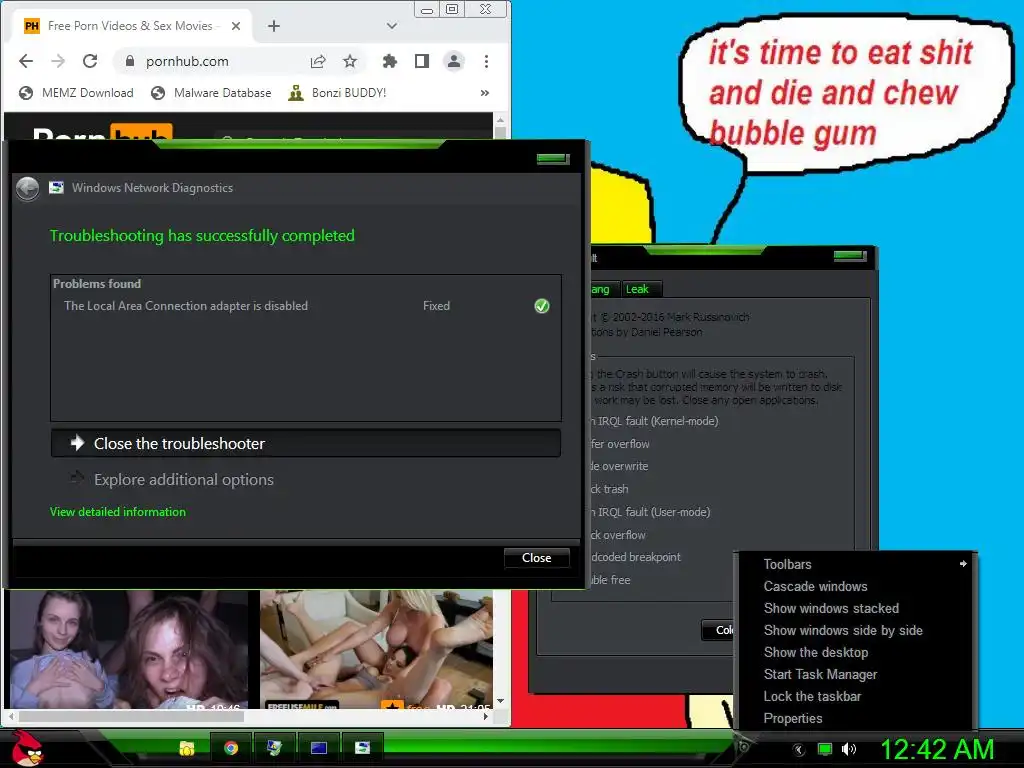The height and width of the screenshot is (768, 1024).
Task: Choose Explore additional options
Action: point(172,479)
